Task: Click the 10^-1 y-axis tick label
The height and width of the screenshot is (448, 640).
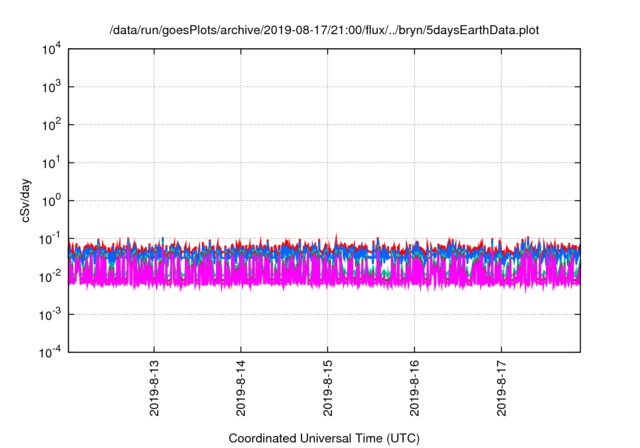Action: coord(50,239)
